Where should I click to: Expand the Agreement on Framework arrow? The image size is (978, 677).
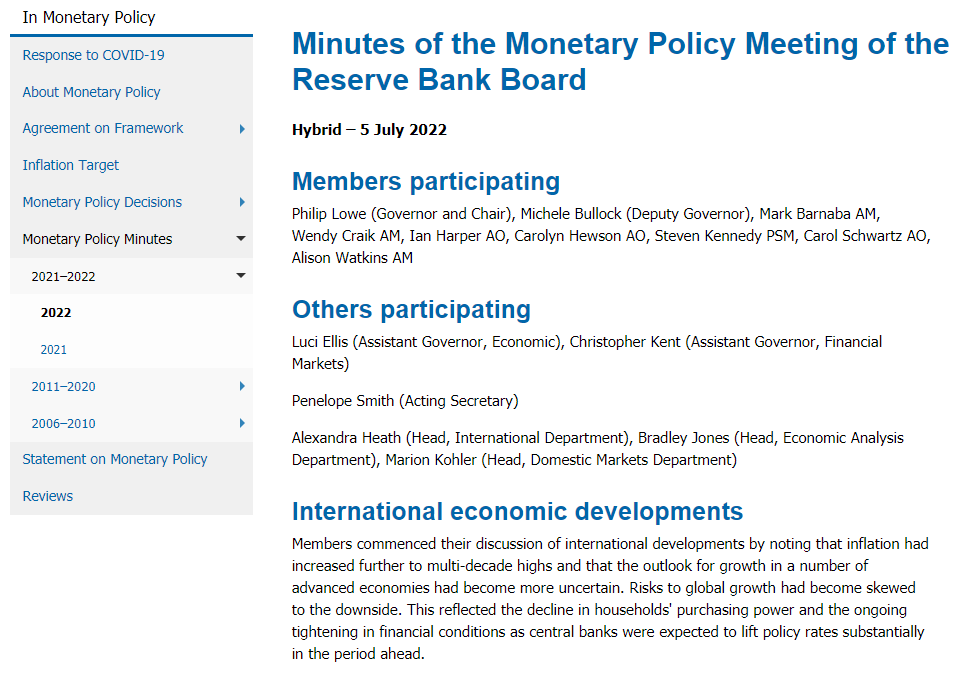pyautogui.click(x=242, y=129)
